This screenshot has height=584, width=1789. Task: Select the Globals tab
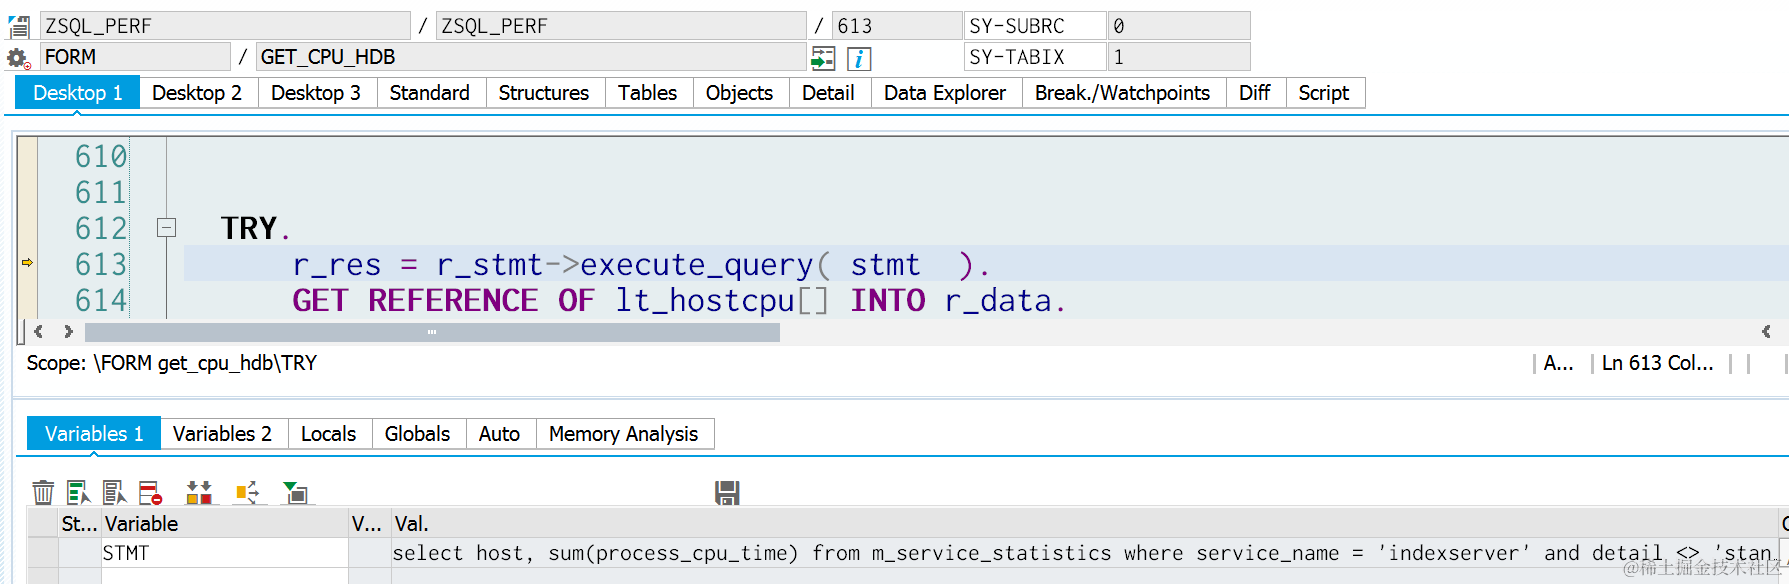pos(417,434)
